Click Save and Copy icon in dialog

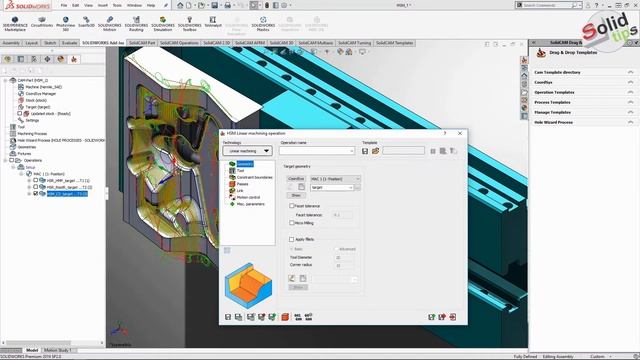[x=238, y=317]
